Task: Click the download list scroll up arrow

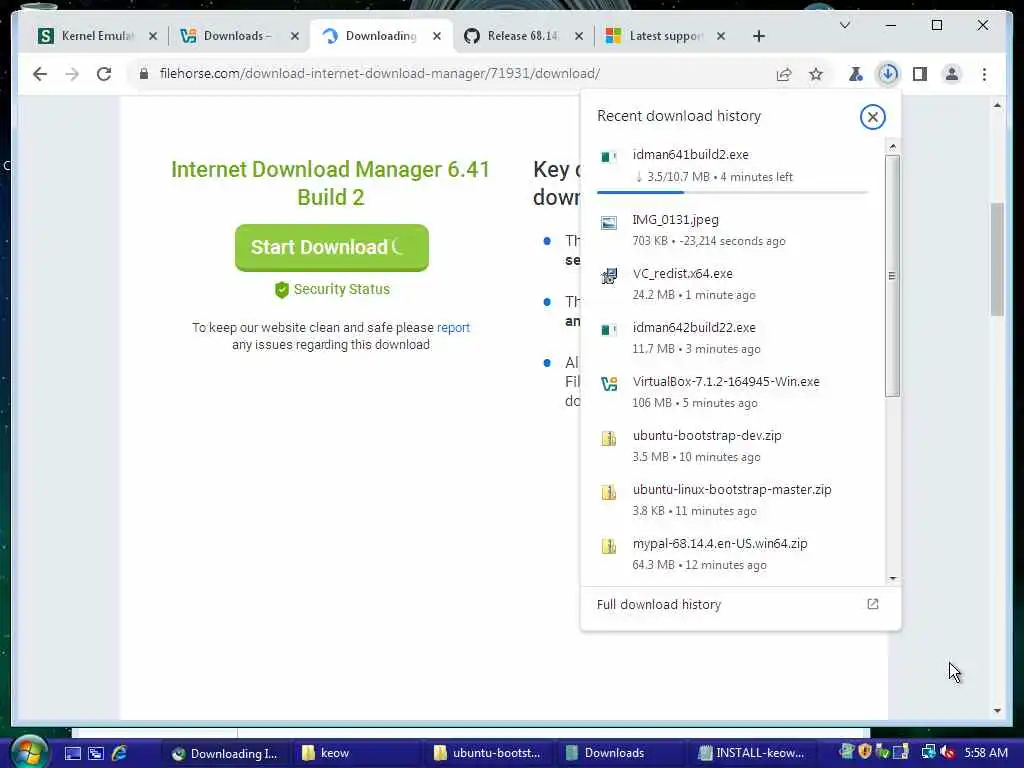Action: coord(892,146)
